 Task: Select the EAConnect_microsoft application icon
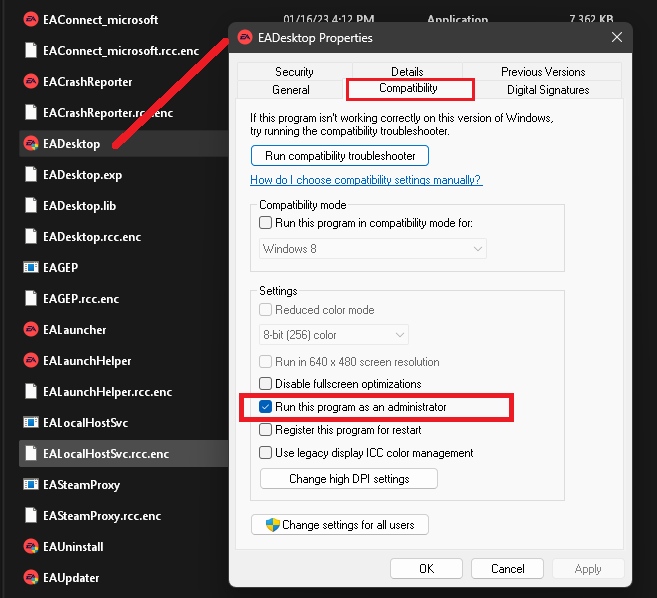[31, 19]
